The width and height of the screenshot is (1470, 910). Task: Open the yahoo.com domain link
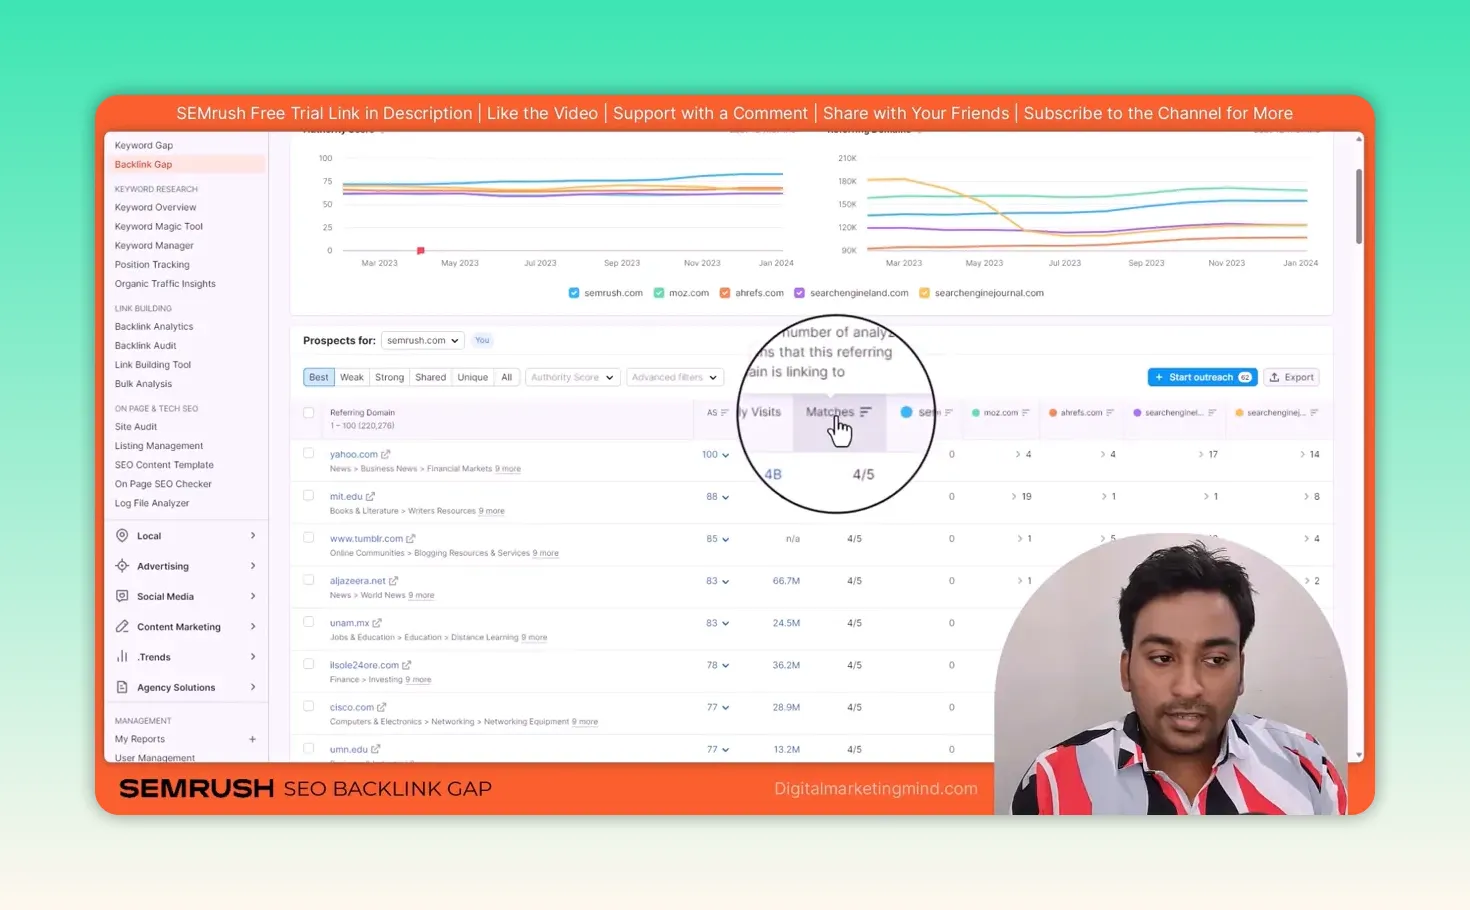point(354,454)
